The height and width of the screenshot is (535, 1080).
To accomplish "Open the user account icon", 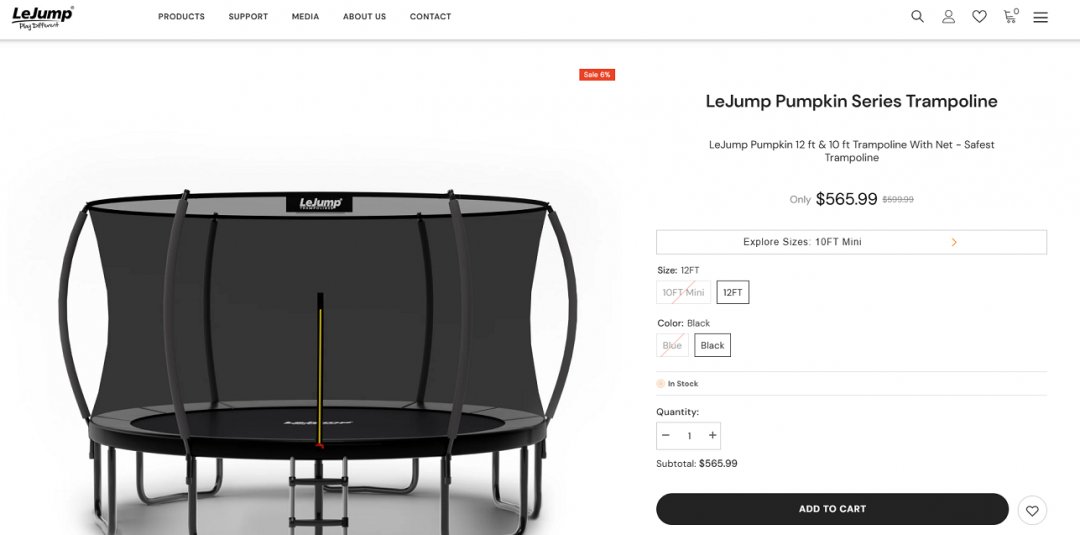I will 948,17.
